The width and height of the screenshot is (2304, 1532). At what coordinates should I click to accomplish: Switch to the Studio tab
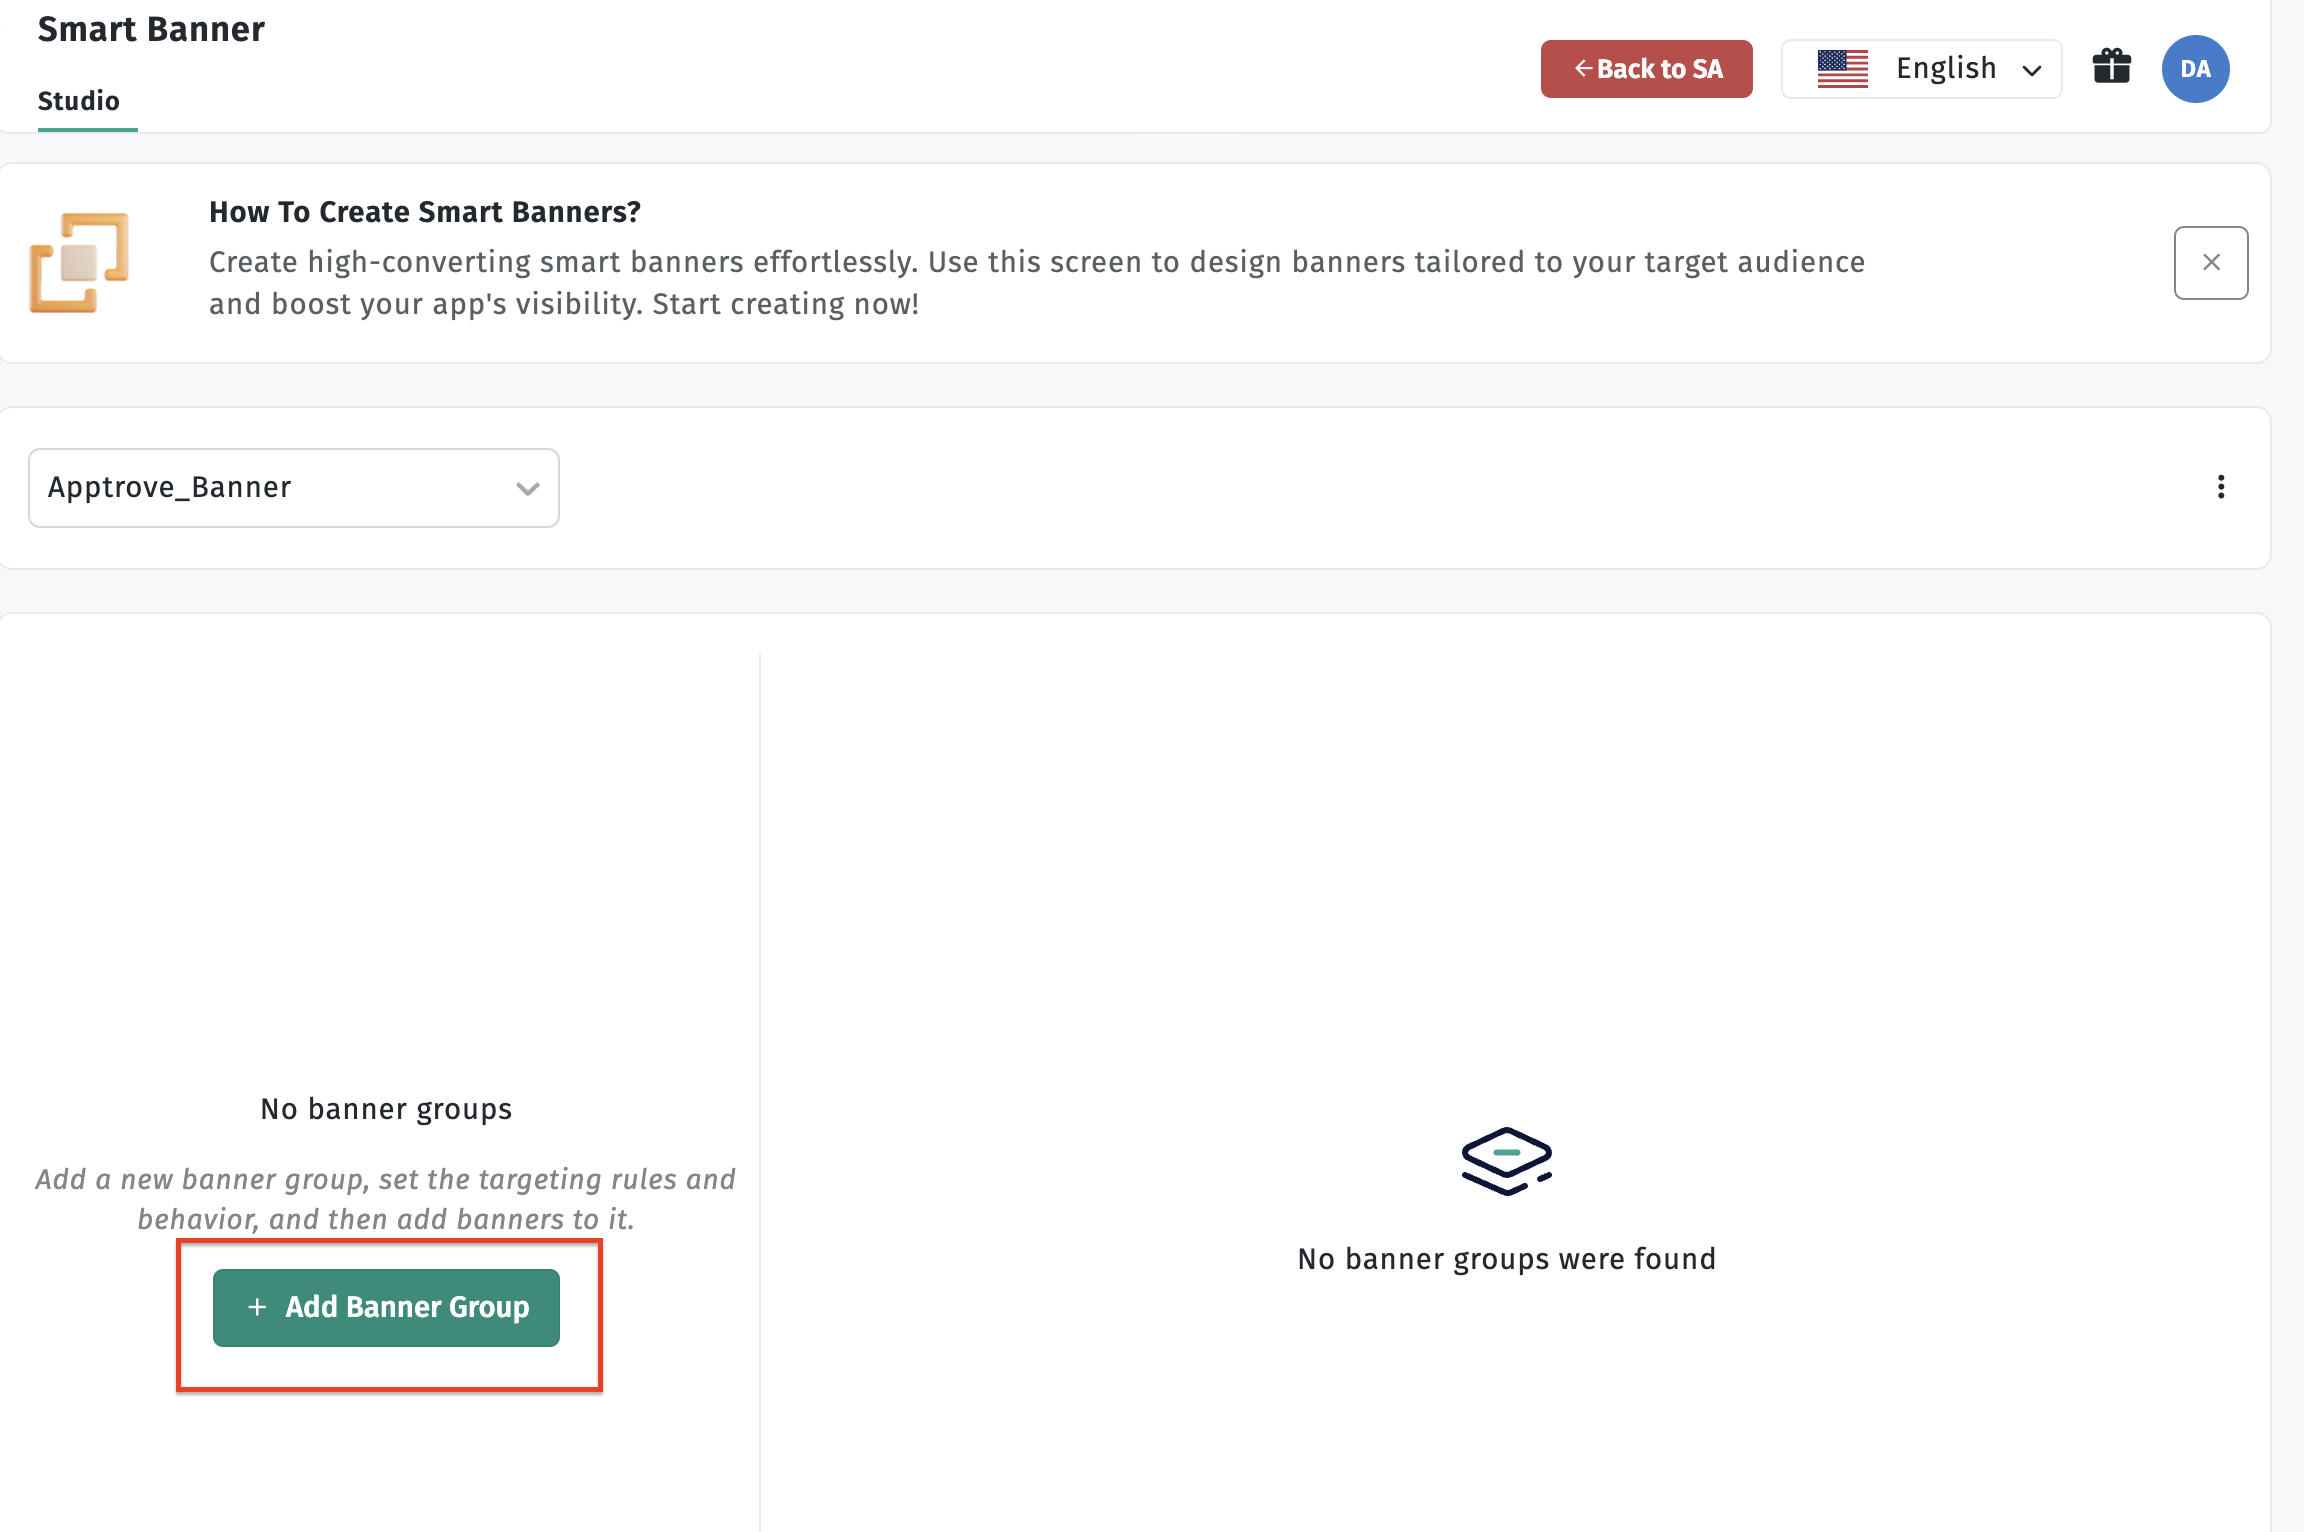click(79, 101)
